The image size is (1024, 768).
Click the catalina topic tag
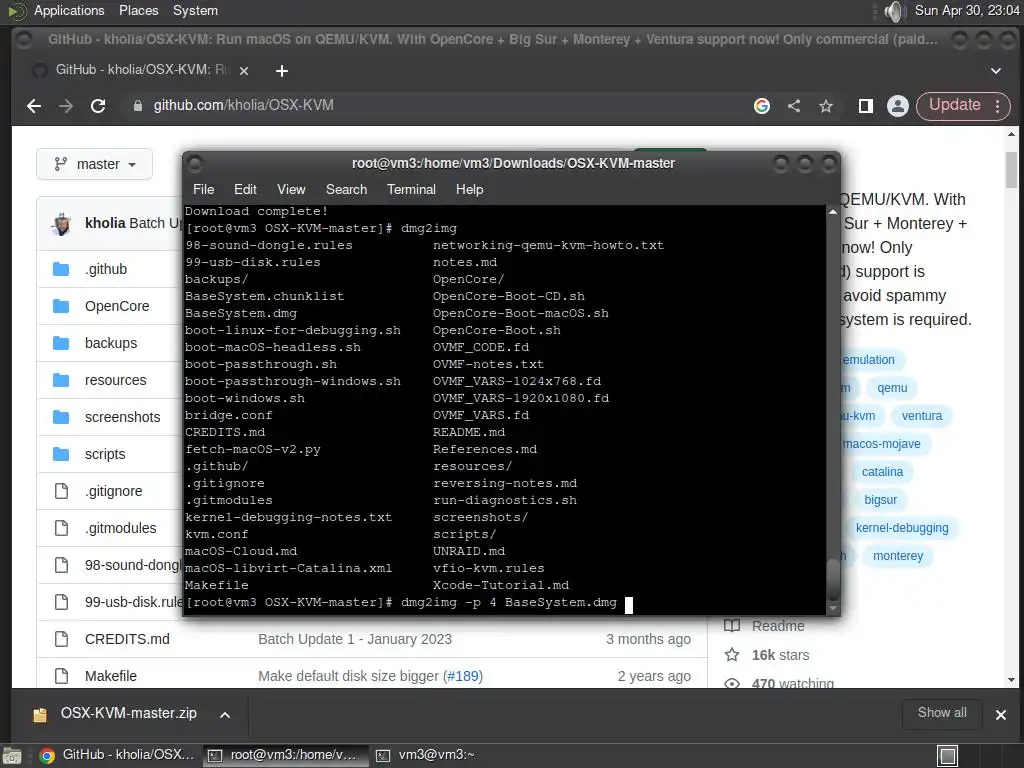882,472
